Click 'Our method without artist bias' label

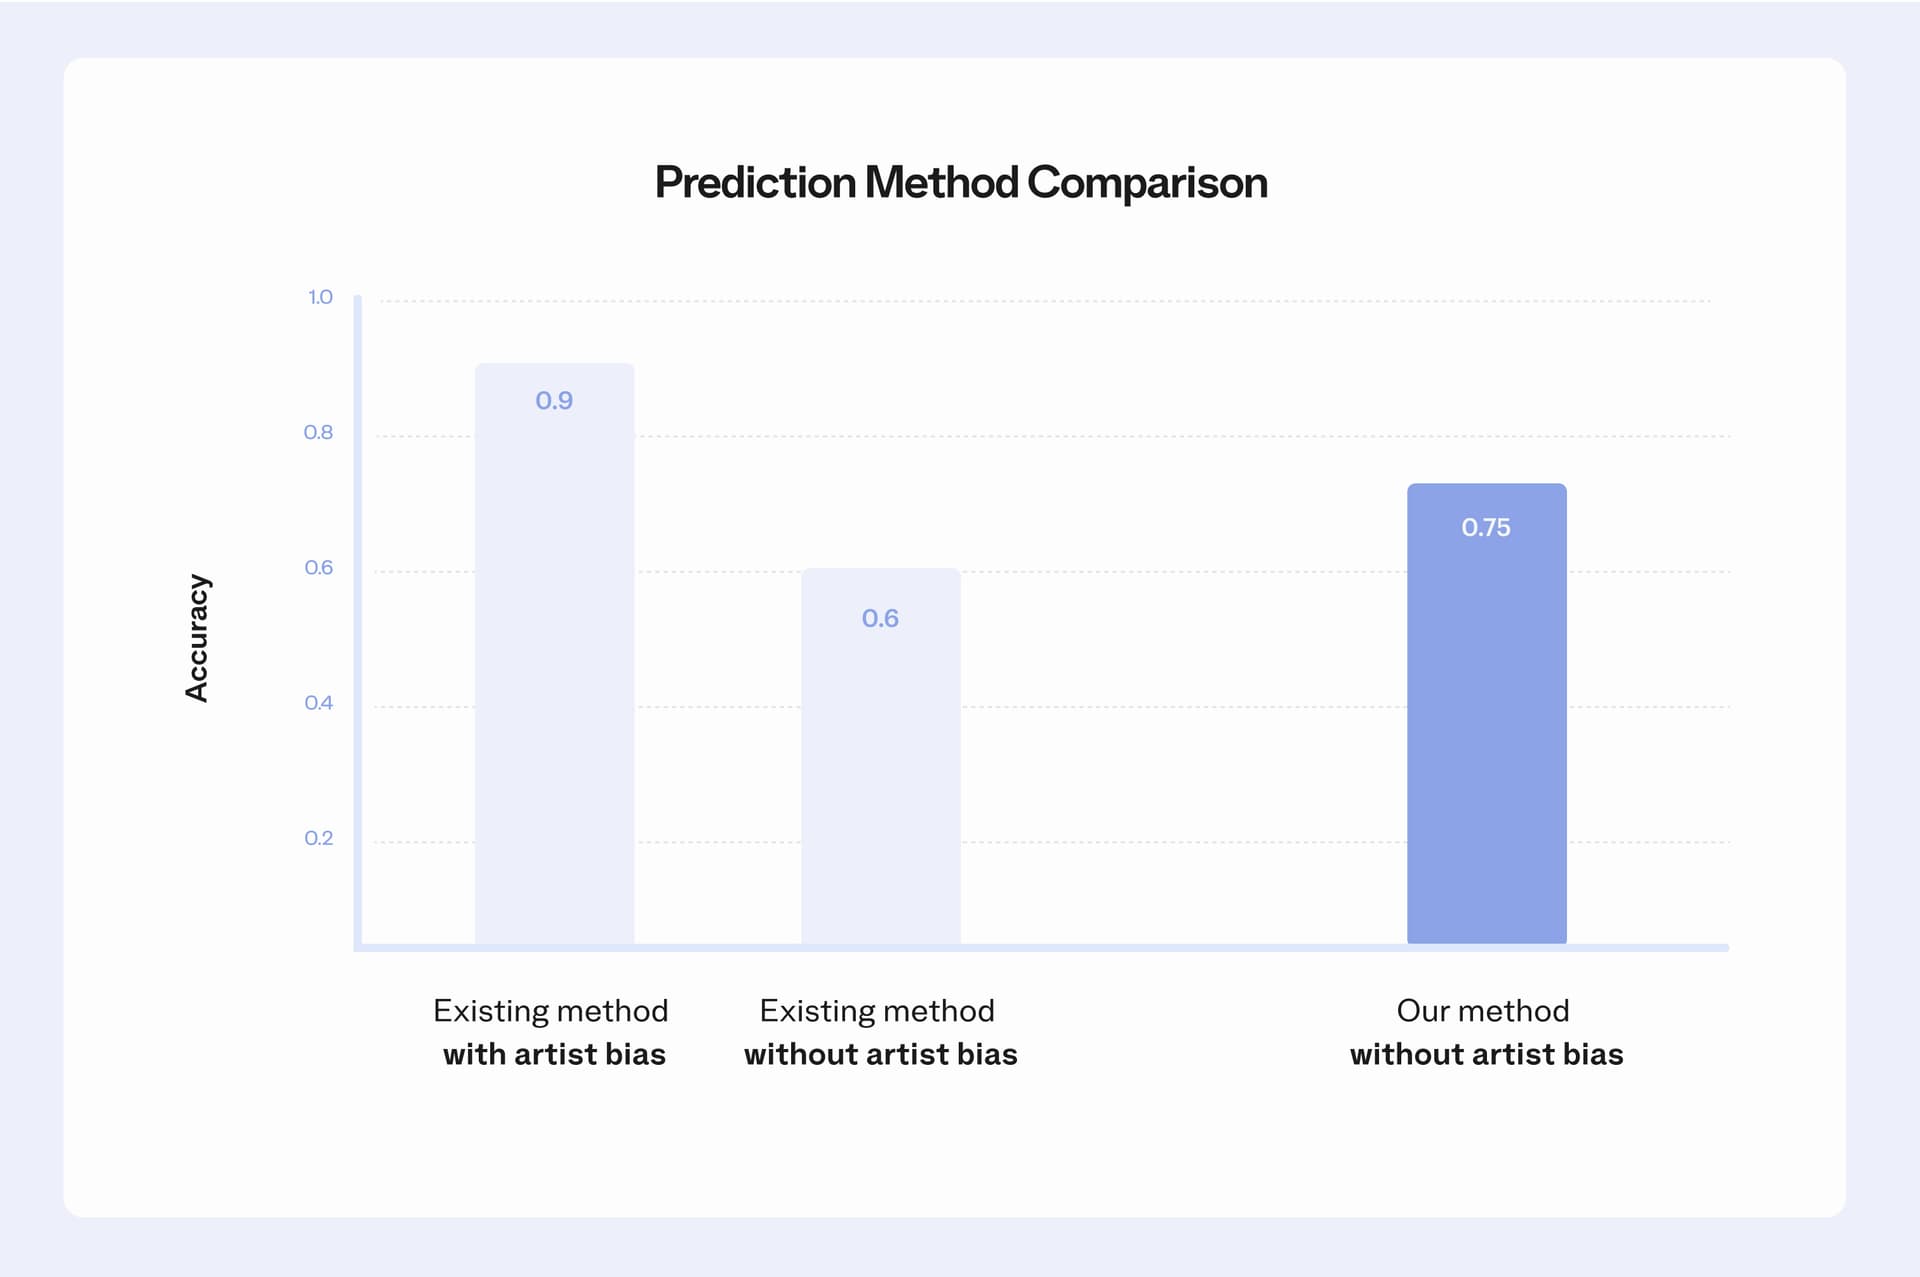click(x=1486, y=1032)
